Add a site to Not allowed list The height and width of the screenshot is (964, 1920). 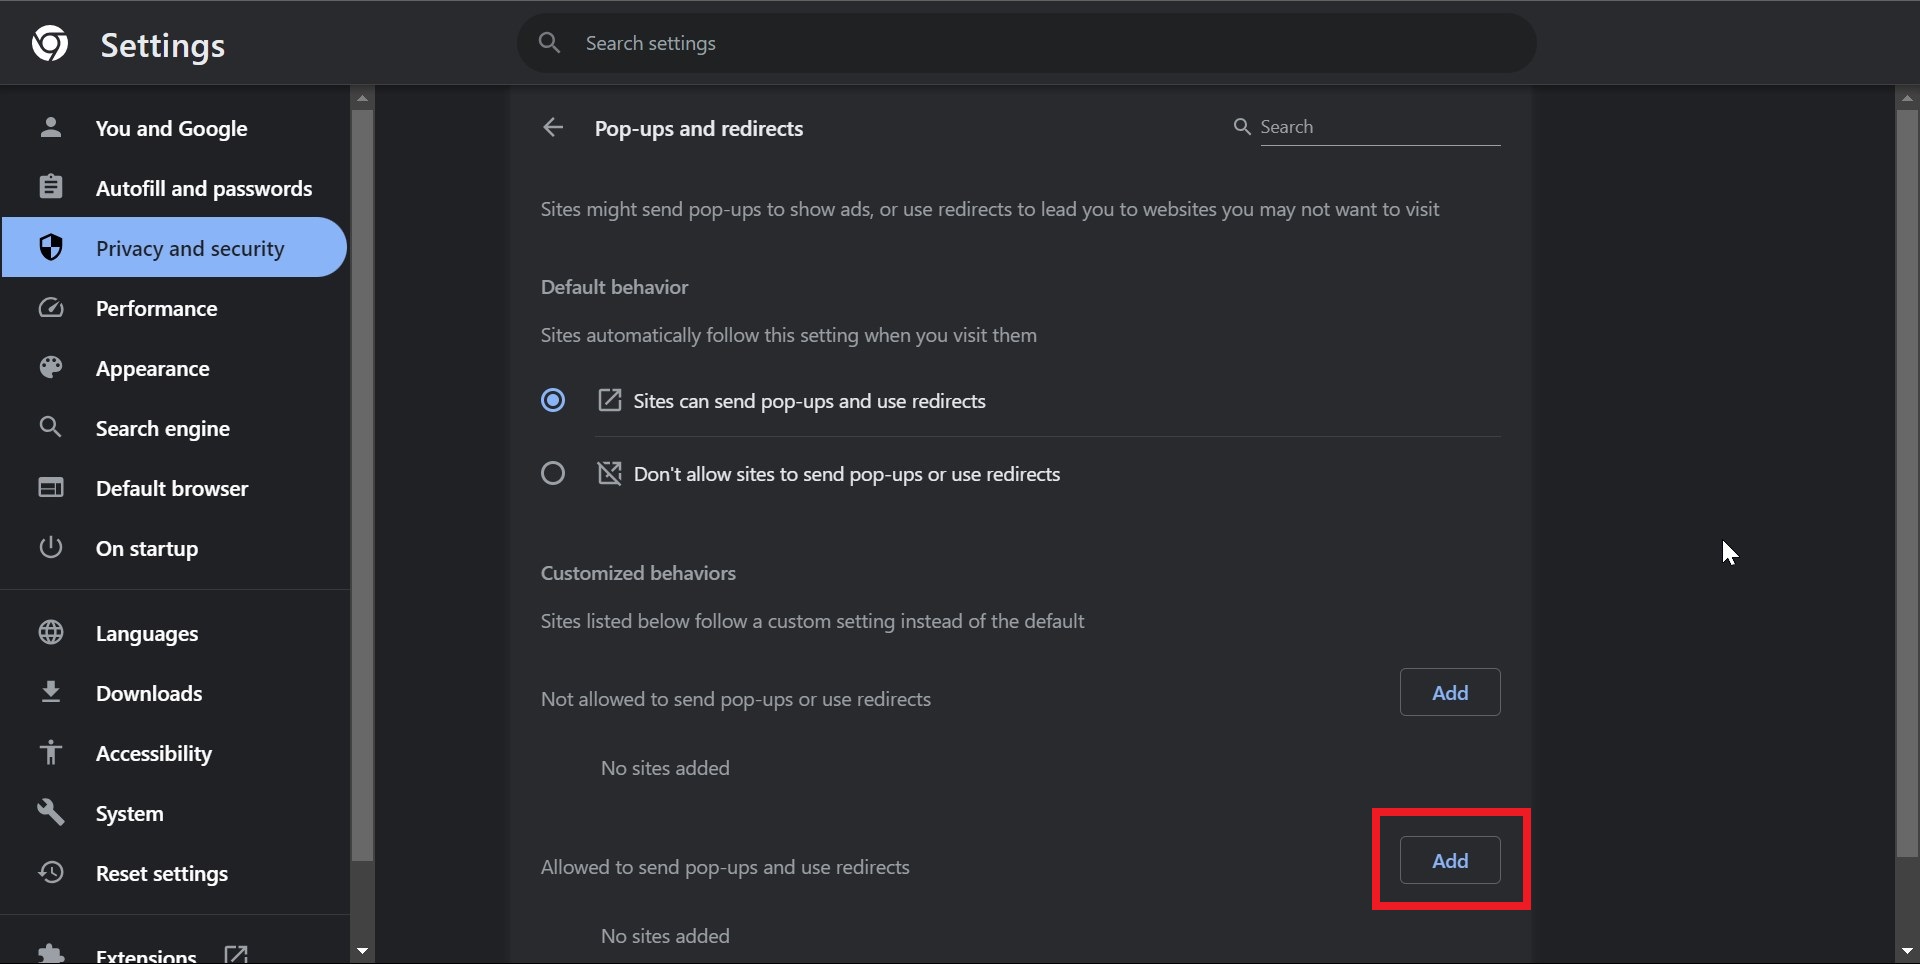[1449, 692]
